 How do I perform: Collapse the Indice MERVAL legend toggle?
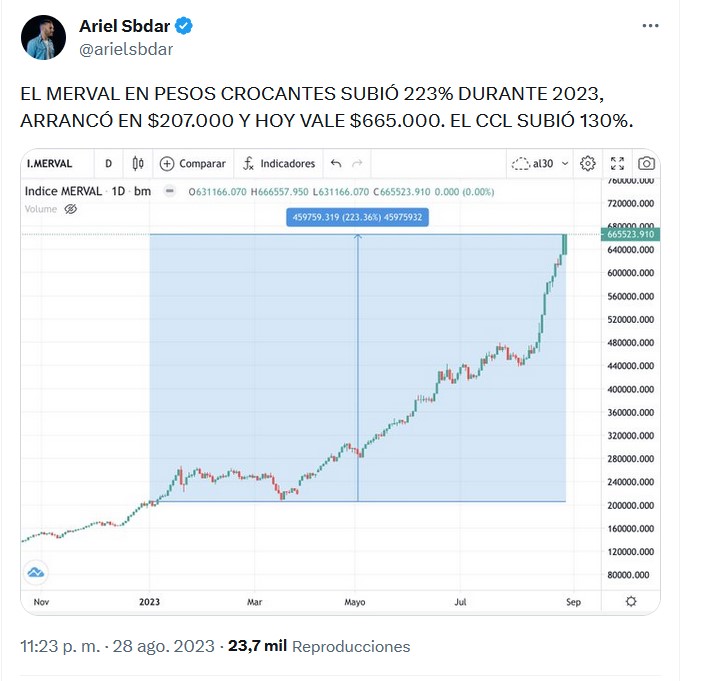pyautogui.click(x=170, y=191)
